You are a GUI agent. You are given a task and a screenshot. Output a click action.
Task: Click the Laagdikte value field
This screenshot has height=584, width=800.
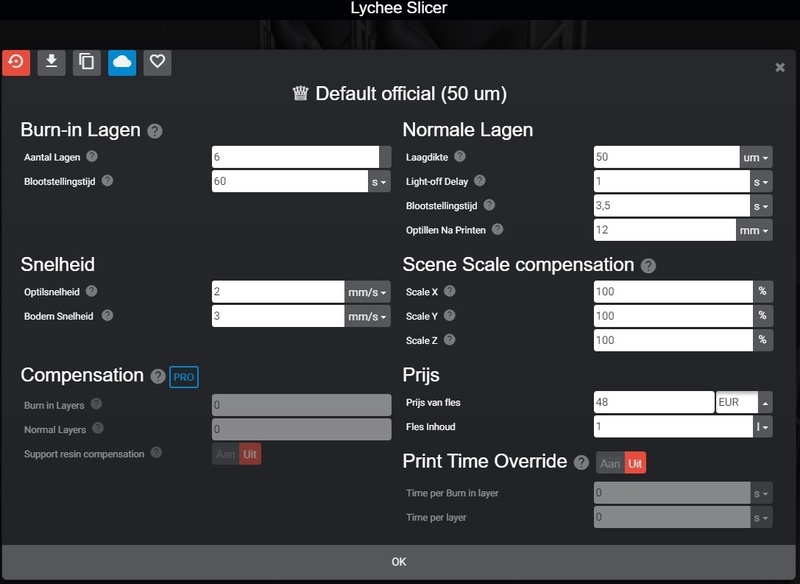pos(667,157)
